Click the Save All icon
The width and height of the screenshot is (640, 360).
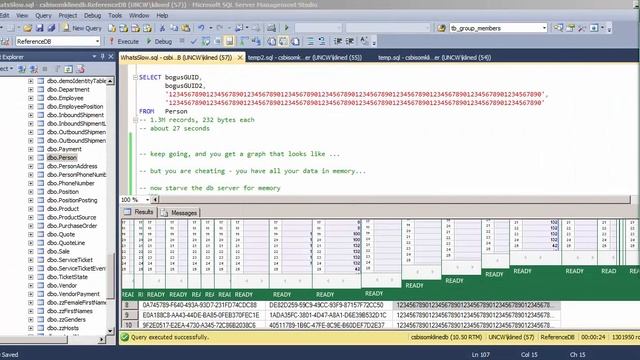point(51,28)
